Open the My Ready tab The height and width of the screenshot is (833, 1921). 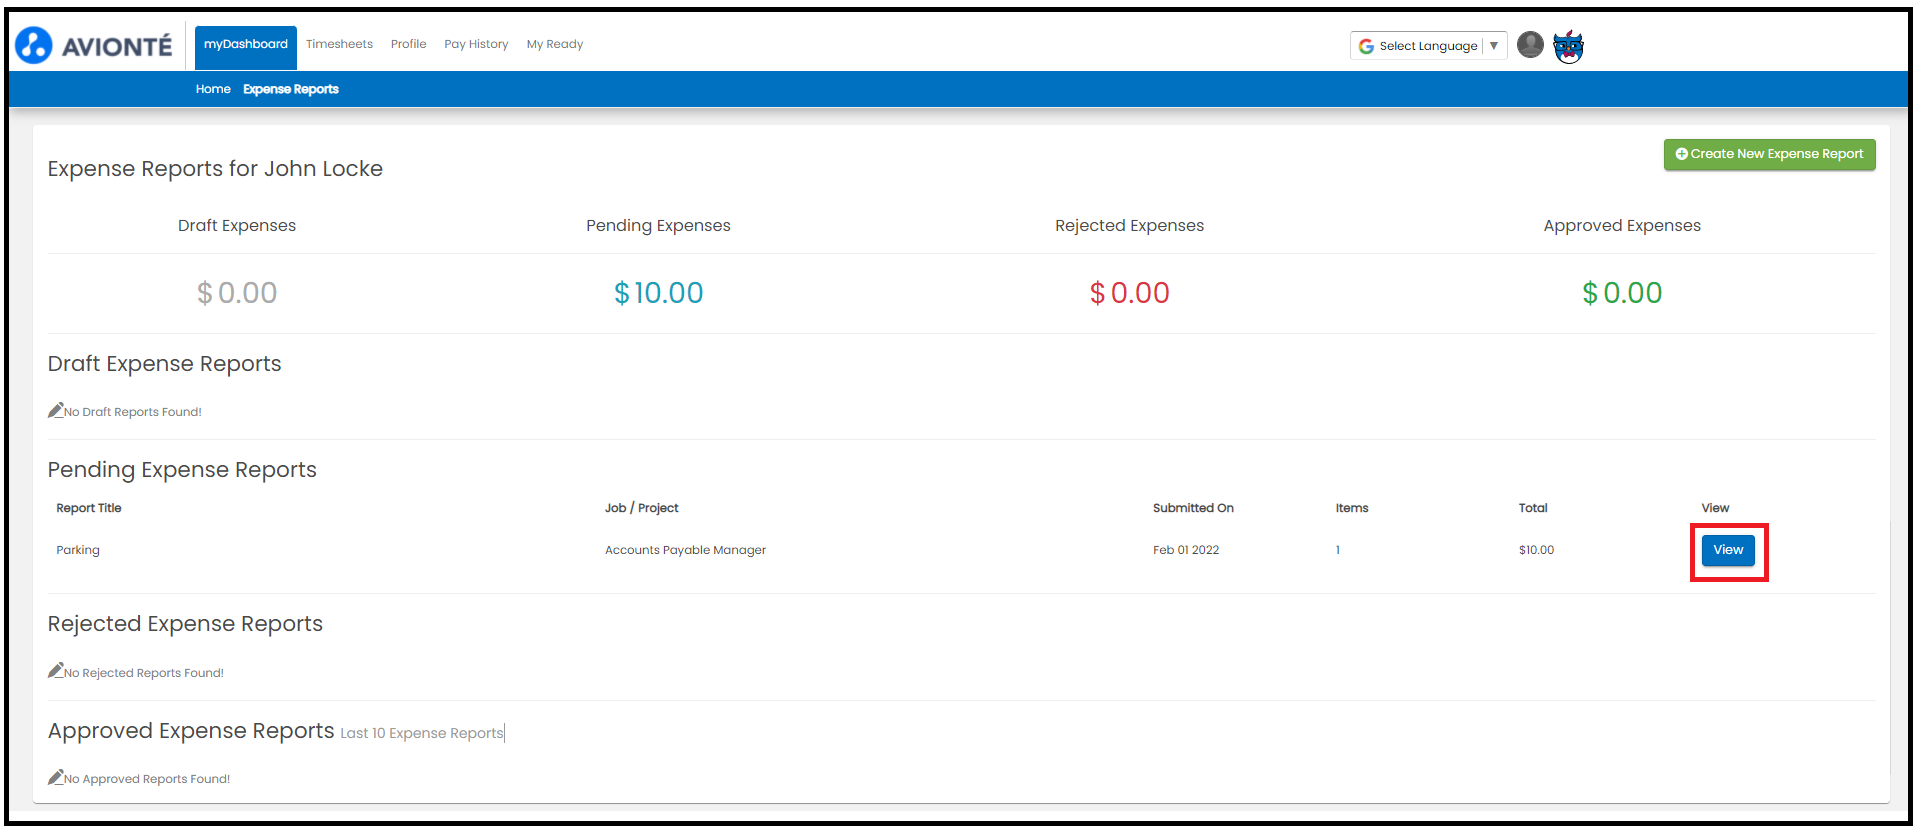coord(555,44)
